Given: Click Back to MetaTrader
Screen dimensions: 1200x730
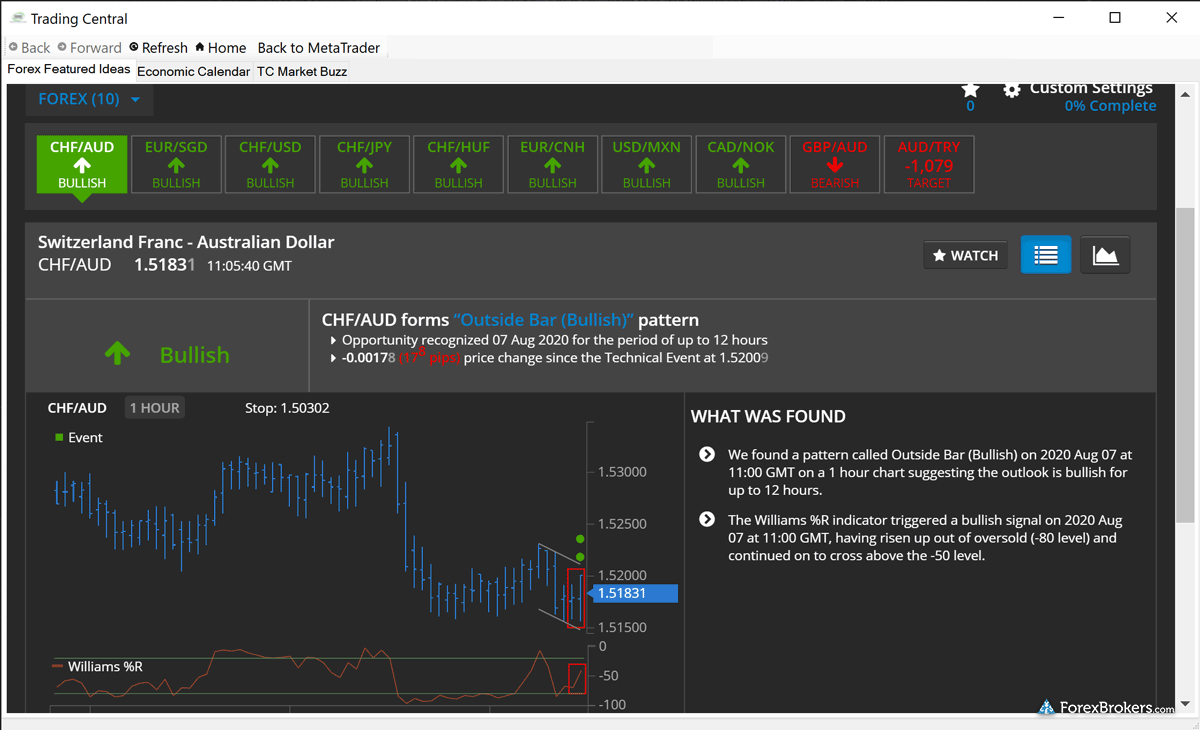Looking at the screenshot, I should (x=317, y=47).
